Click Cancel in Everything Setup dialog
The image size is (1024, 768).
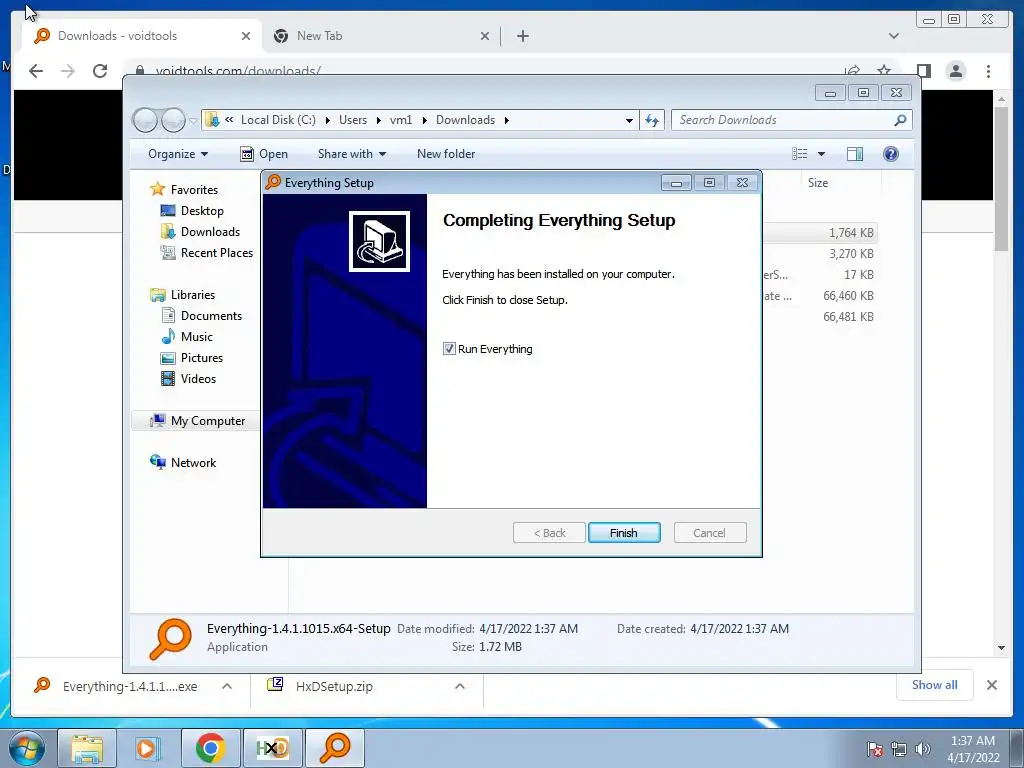709,533
